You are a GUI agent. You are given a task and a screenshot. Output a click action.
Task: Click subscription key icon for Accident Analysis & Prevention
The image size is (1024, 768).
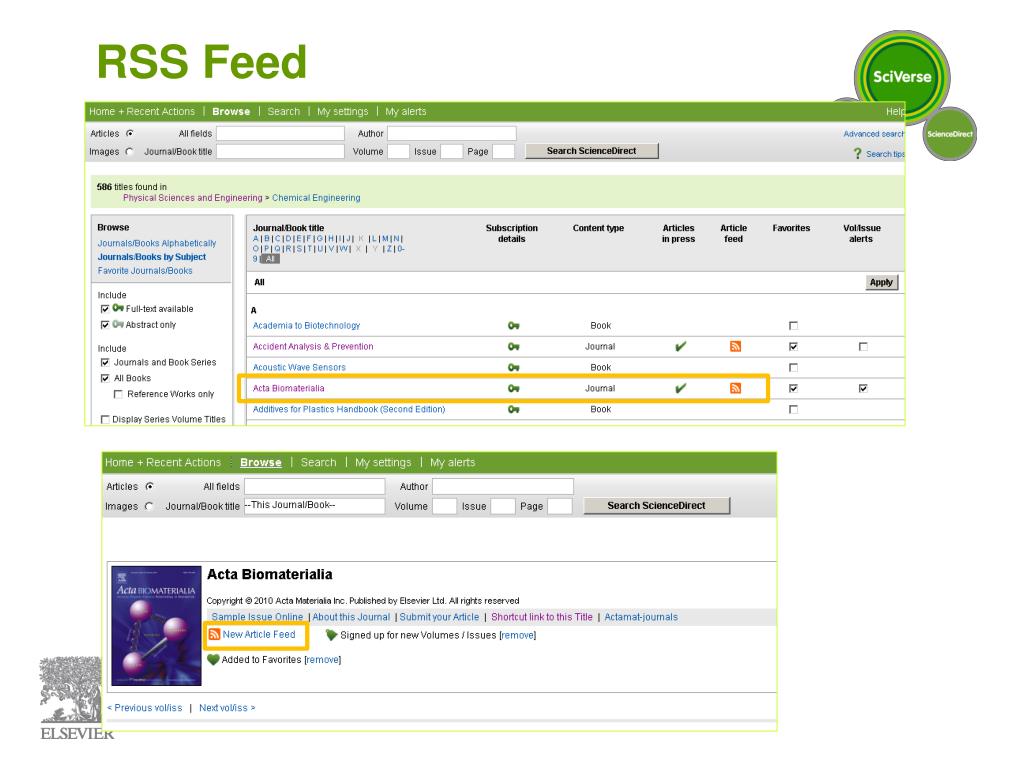[513, 346]
